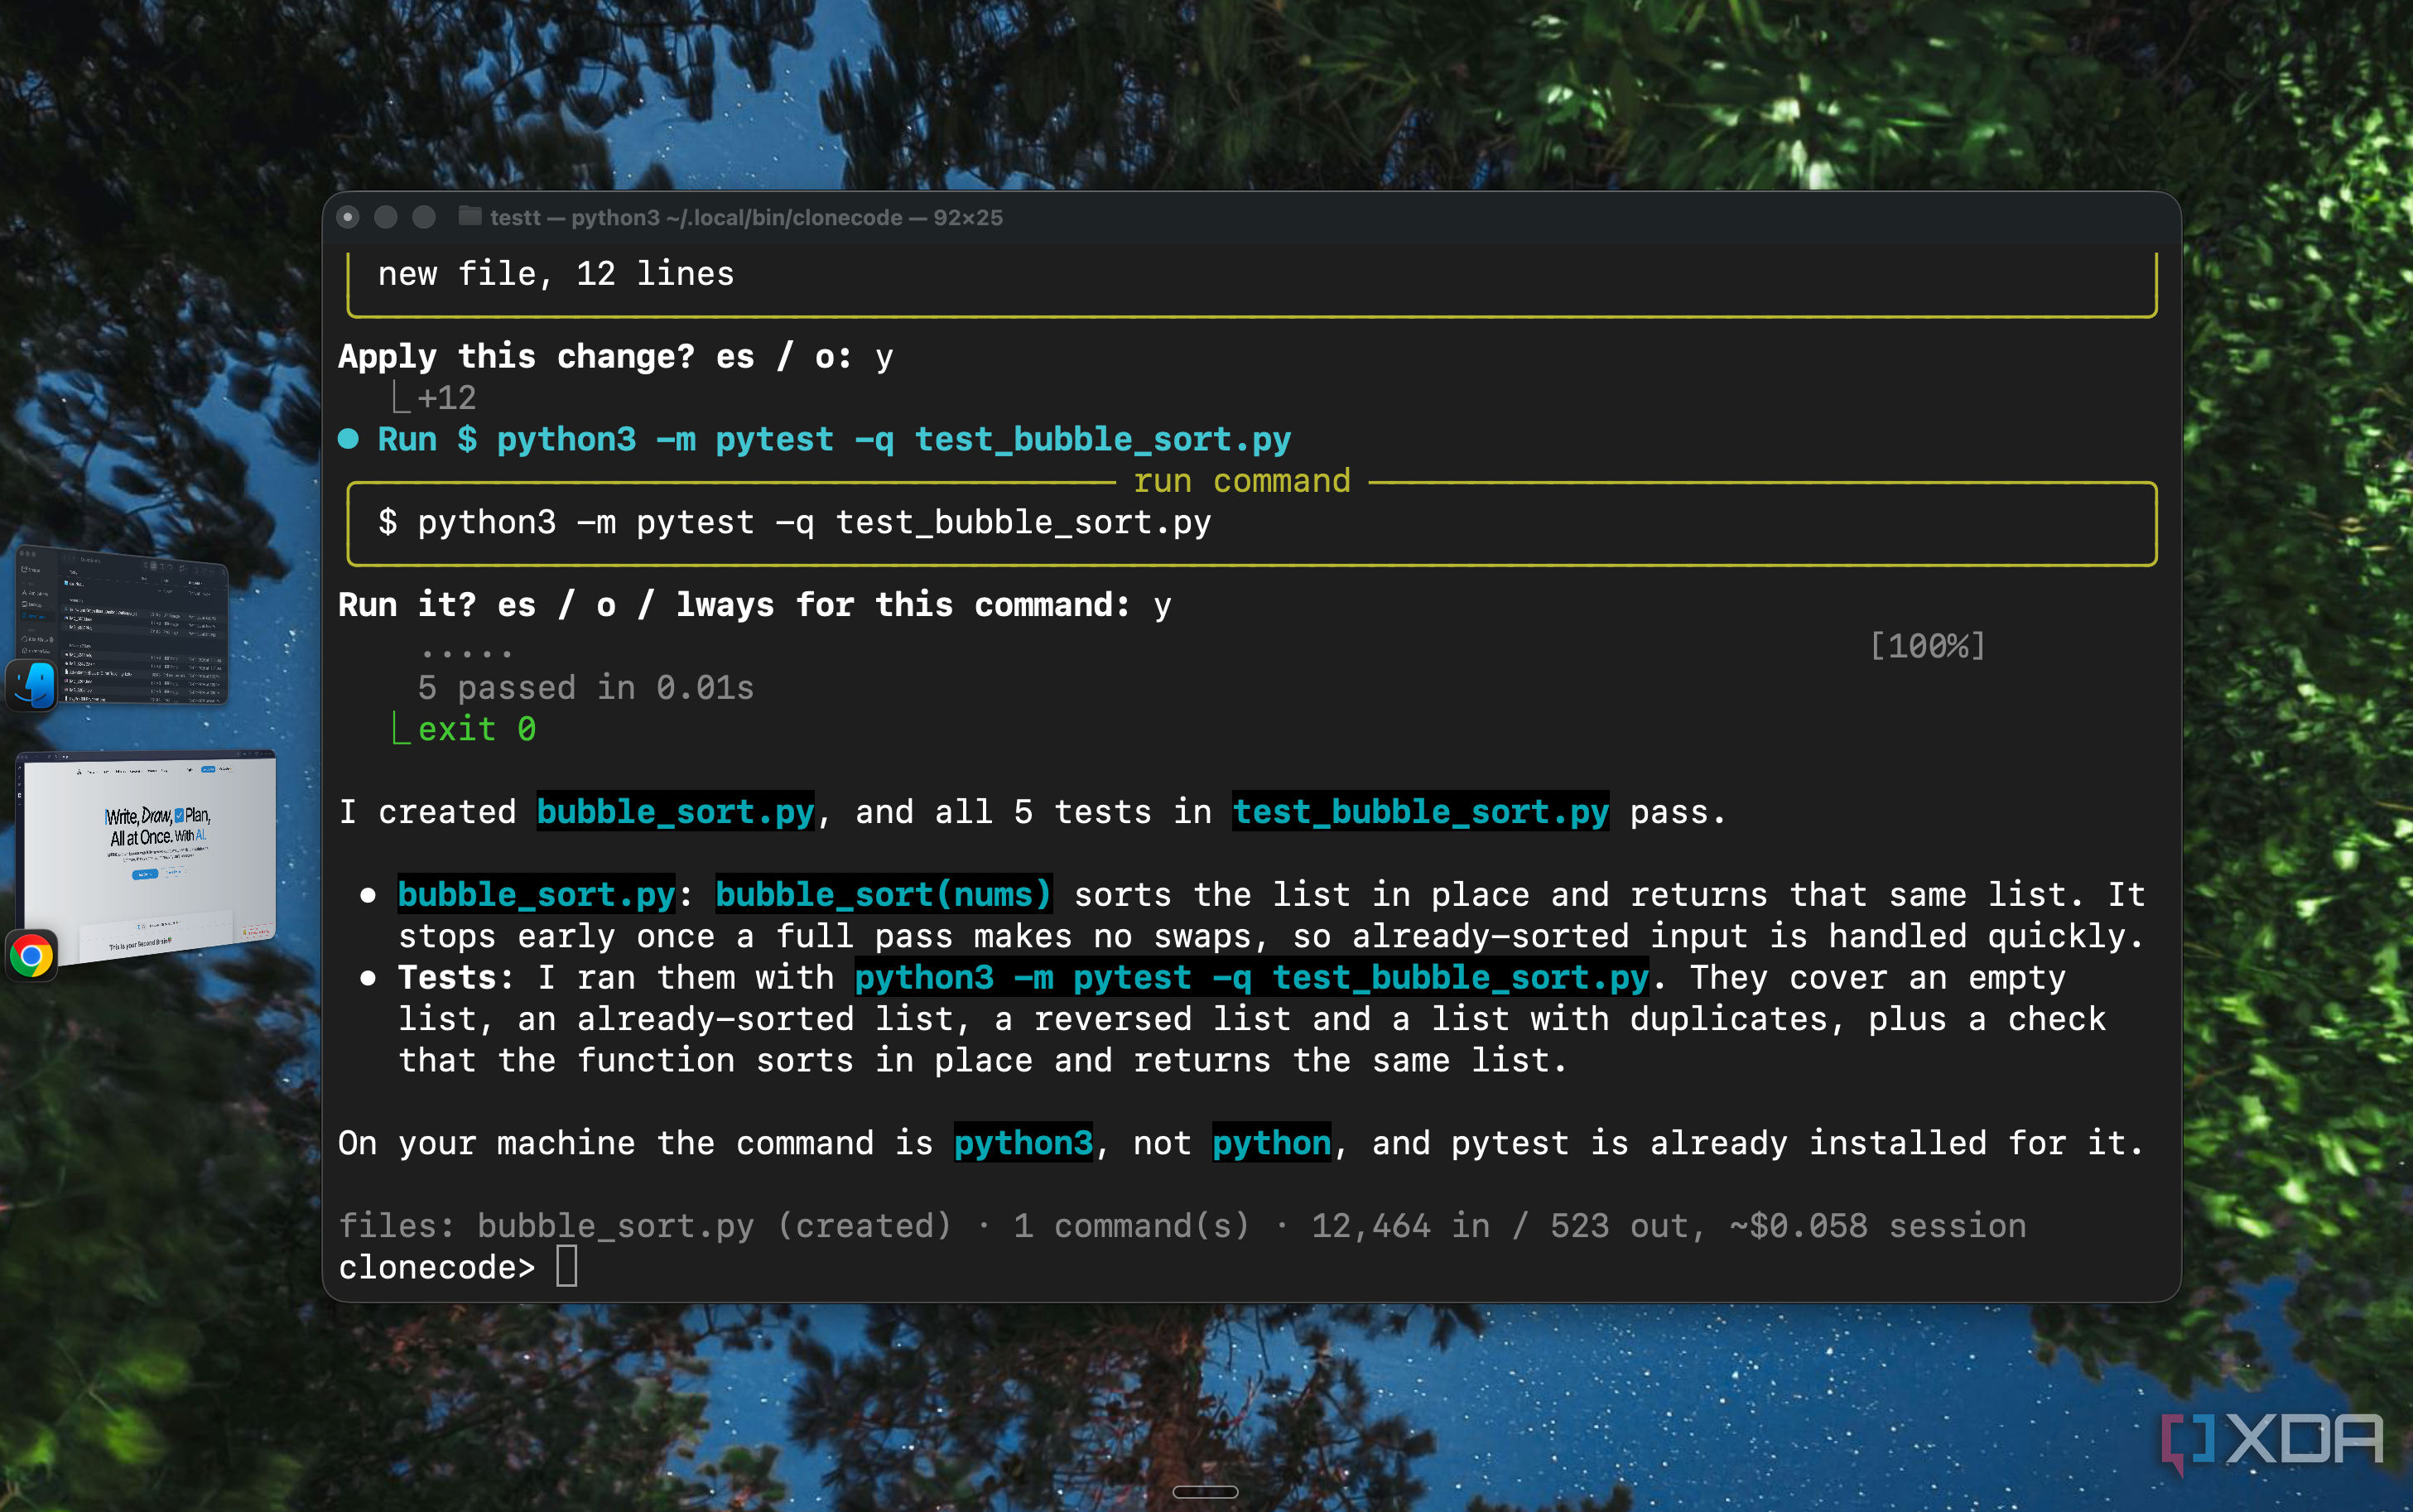Click the '1 command(s)' status entry
The width and height of the screenshot is (2413, 1512).
(x=1132, y=1226)
